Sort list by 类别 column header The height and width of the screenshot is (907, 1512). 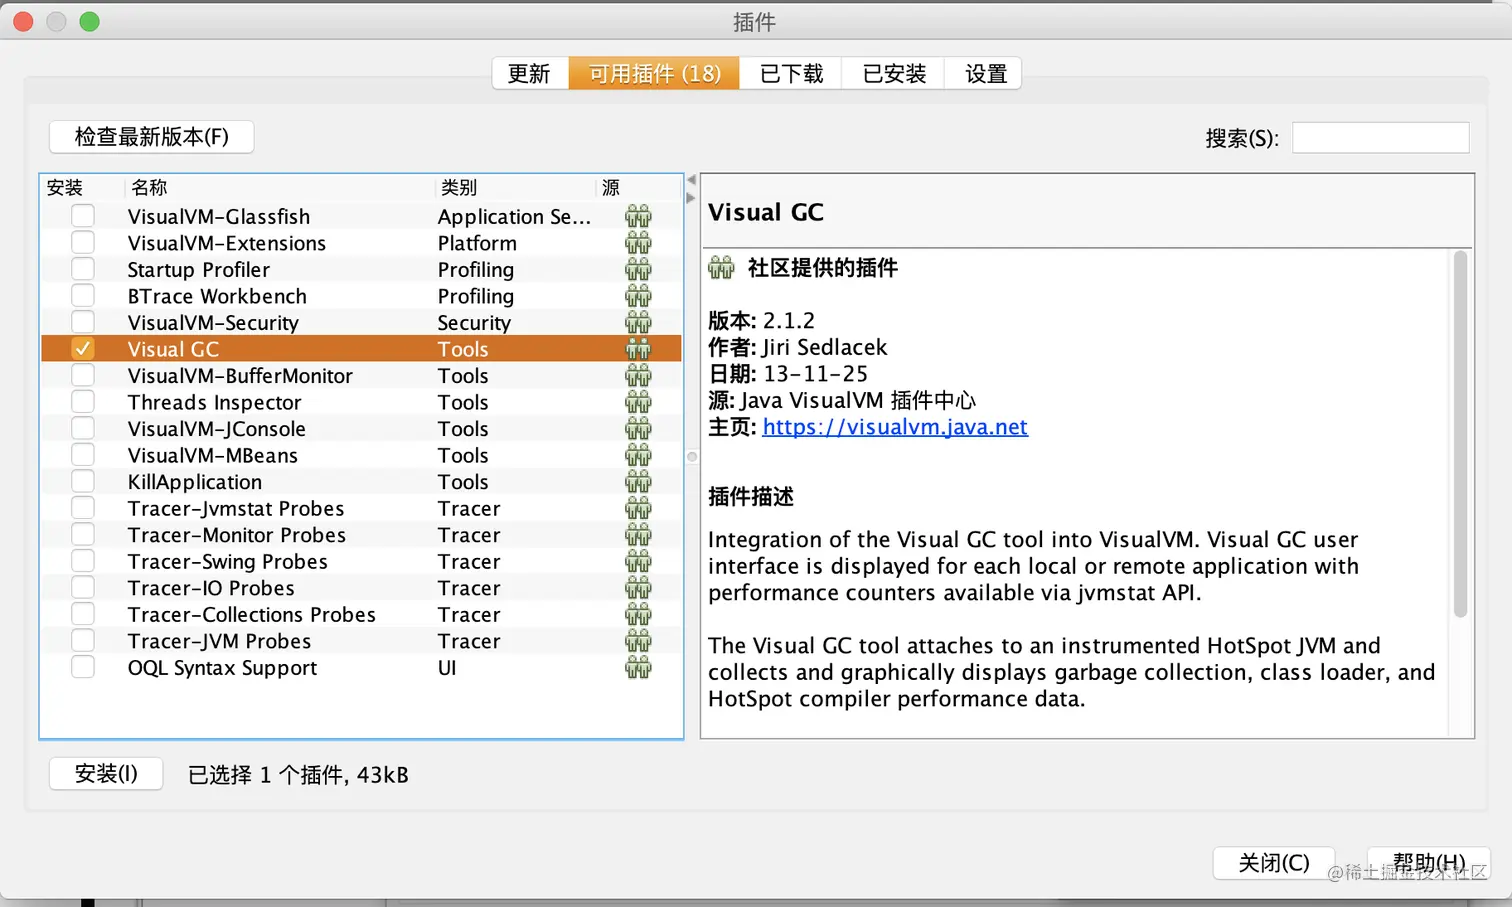pyautogui.click(x=516, y=188)
